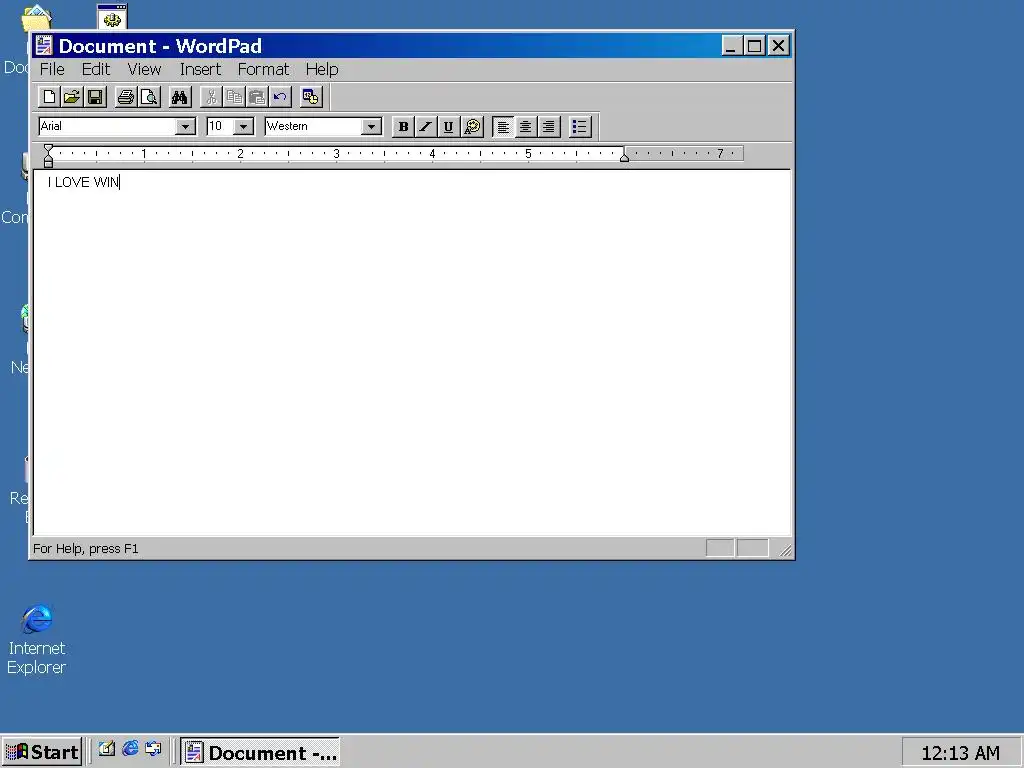Image resolution: width=1024 pixels, height=768 pixels.
Task: Close the WordPad window
Action: 778,46
